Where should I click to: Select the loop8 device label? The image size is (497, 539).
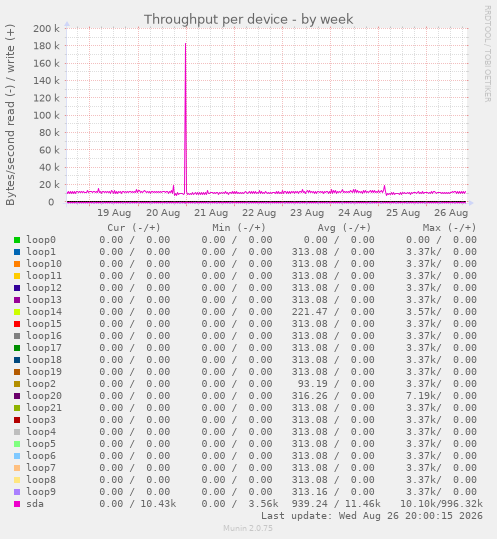pyautogui.click(x=41, y=480)
